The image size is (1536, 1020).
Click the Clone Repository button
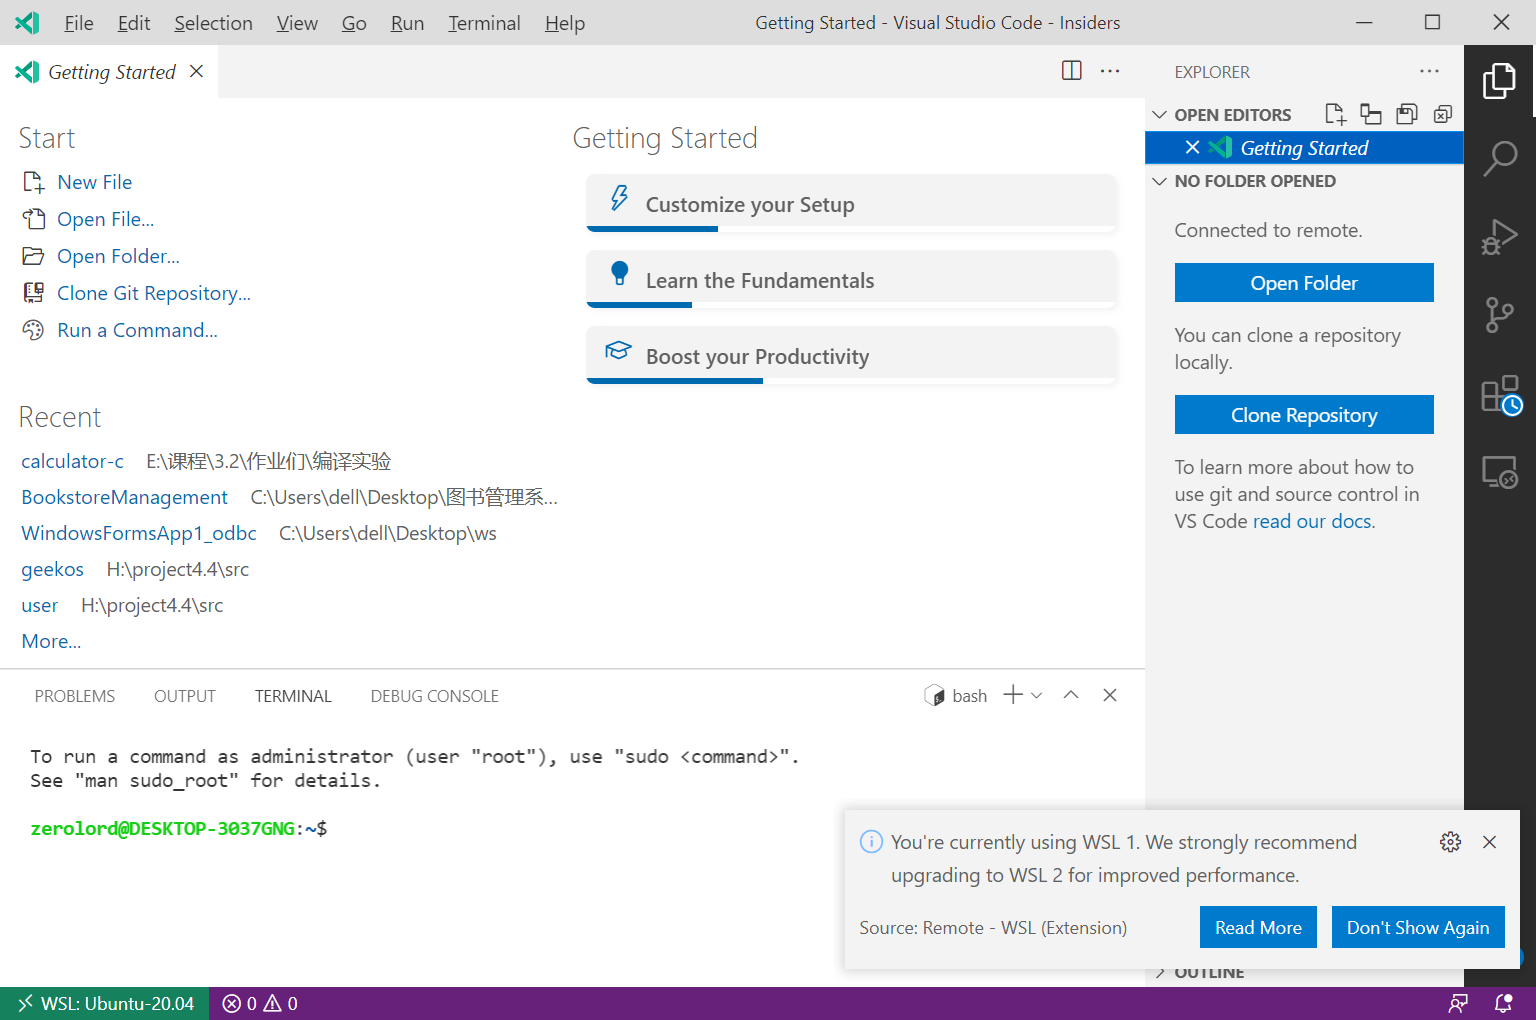tap(1303, 414)
